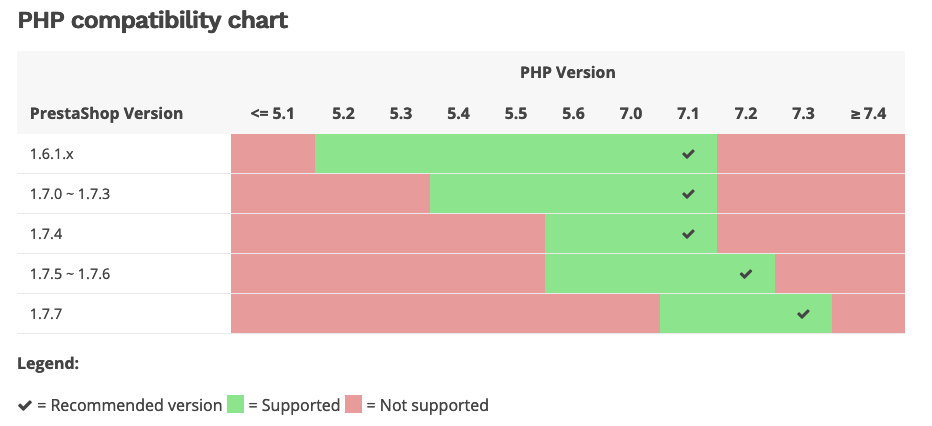Click the green Supported legend swatch

point(235,405)
